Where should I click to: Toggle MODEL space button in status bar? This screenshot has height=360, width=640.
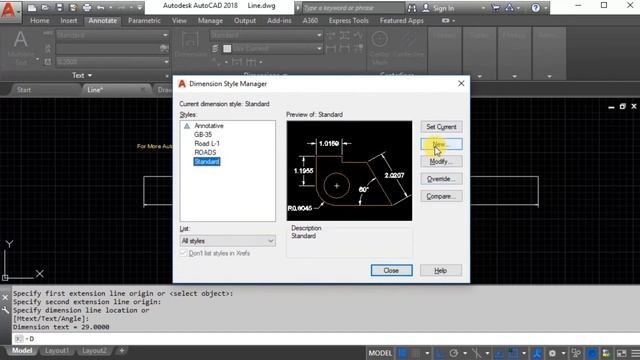point(380,353)
